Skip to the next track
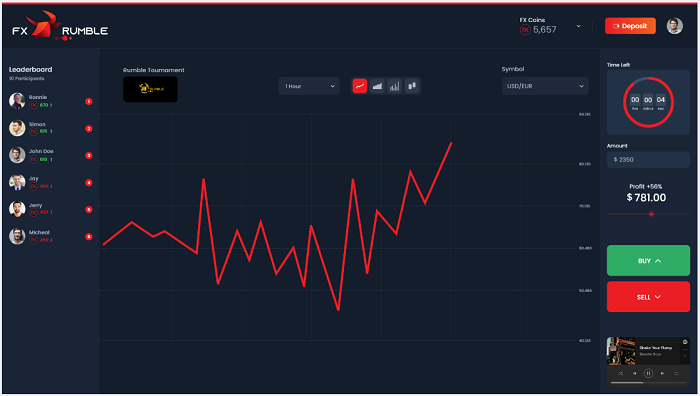This screenshot has height=396, width=700. tap(662, 373)
